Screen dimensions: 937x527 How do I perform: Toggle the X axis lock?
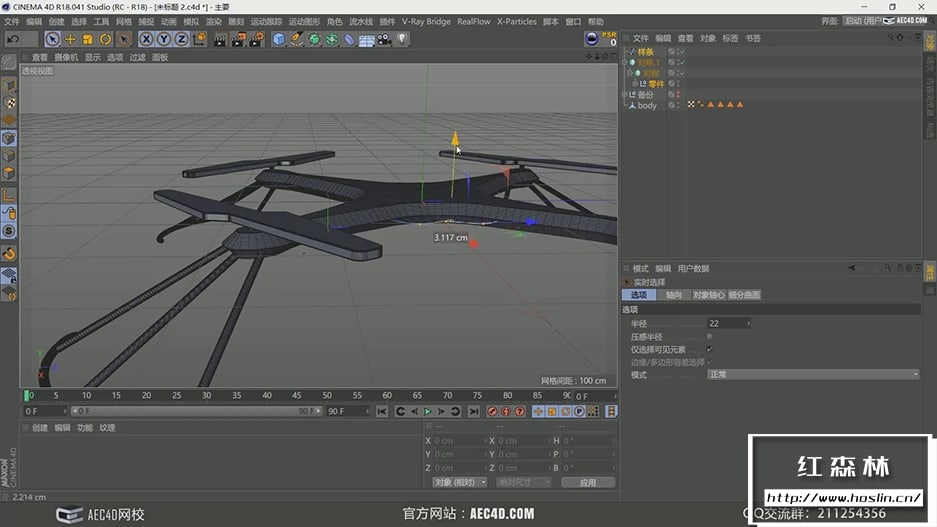pos(146,39)
